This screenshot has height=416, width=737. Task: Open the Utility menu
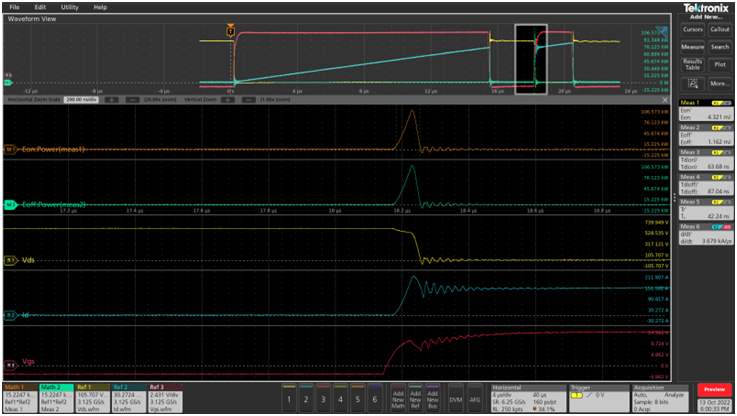[69, 7]
